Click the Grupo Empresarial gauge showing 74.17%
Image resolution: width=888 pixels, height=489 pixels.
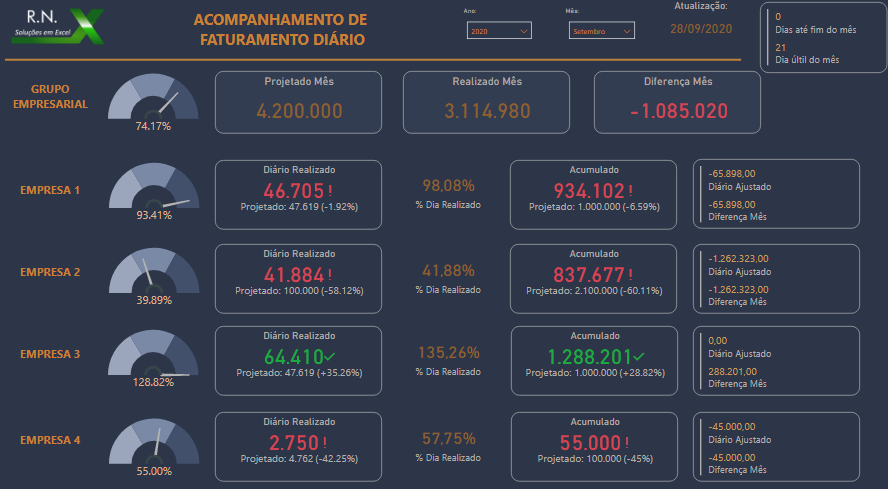click(153, 100)
